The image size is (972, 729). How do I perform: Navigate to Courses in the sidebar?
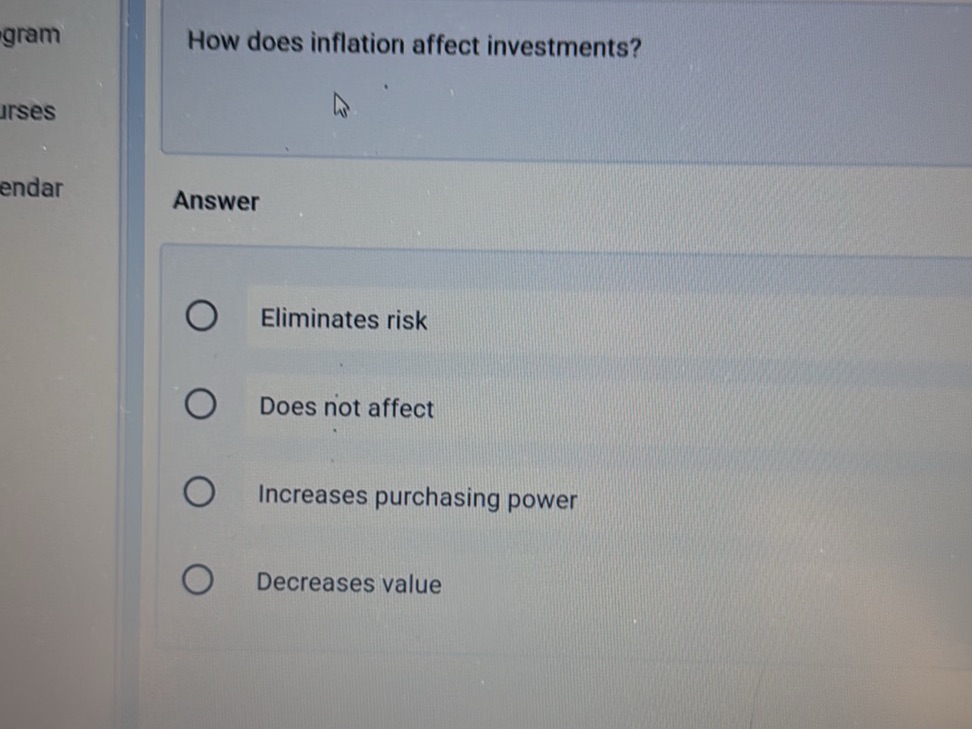pyautogui.click(x=27, y=112)
